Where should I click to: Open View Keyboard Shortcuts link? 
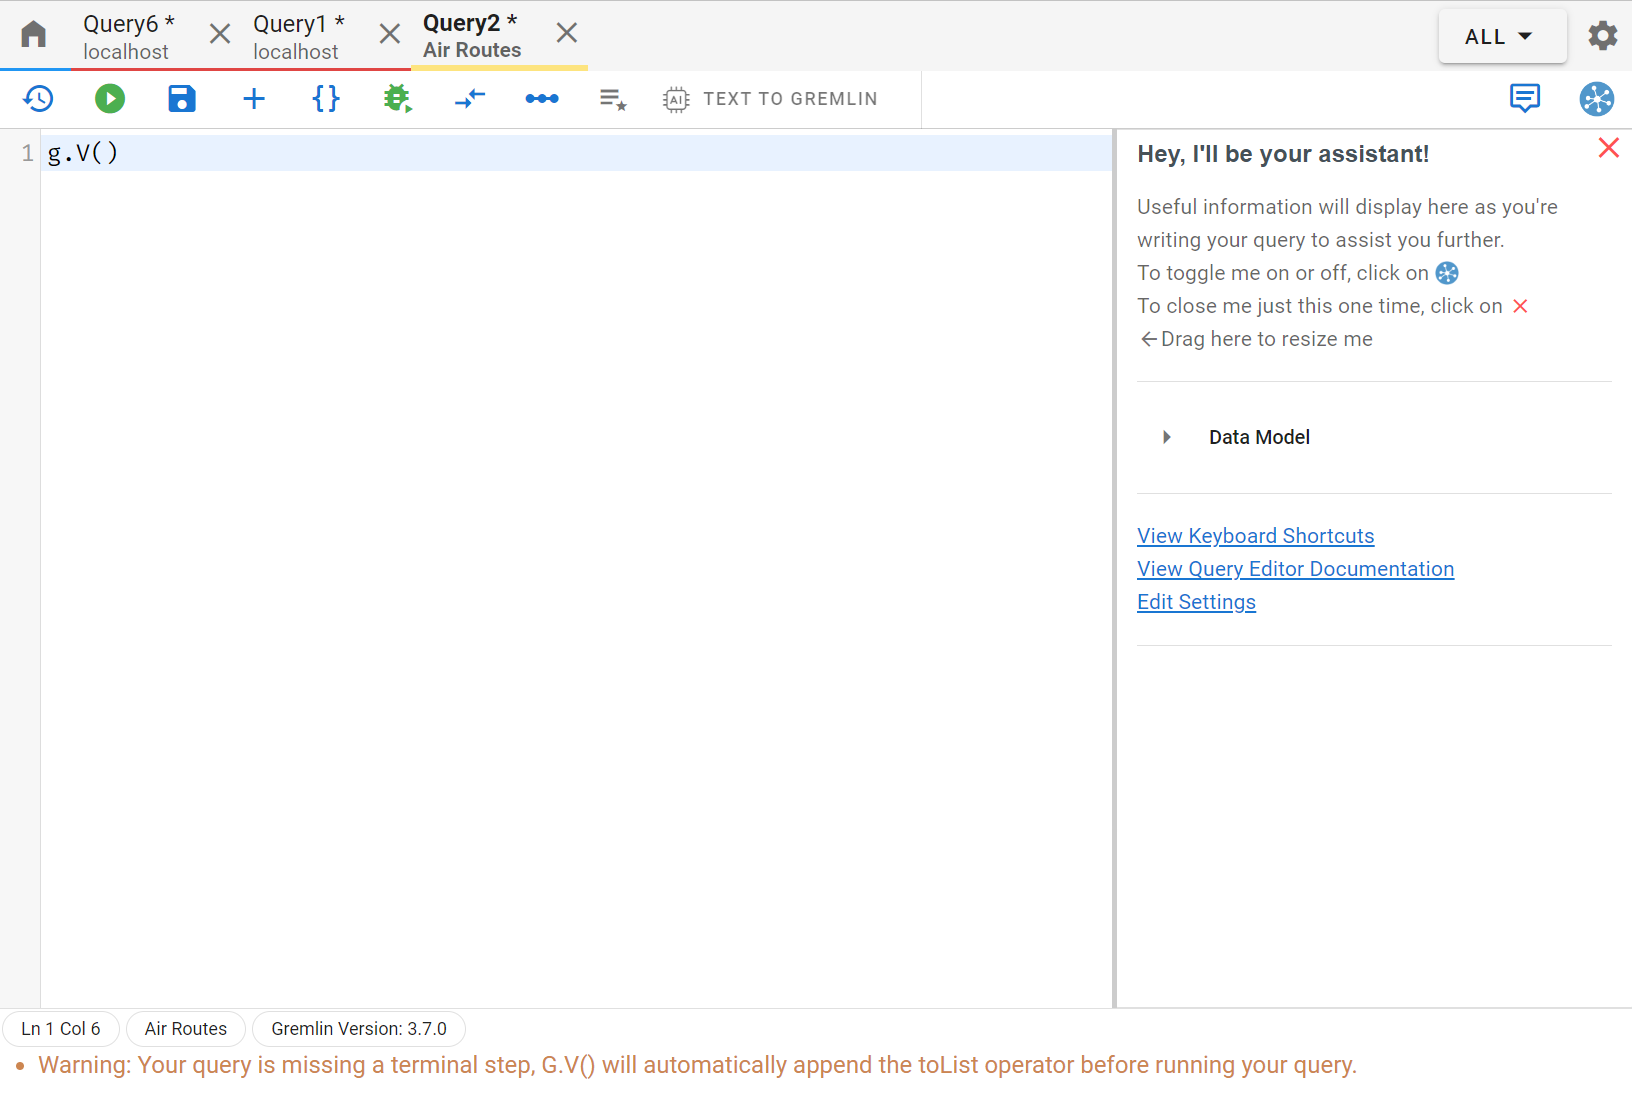1255,536
